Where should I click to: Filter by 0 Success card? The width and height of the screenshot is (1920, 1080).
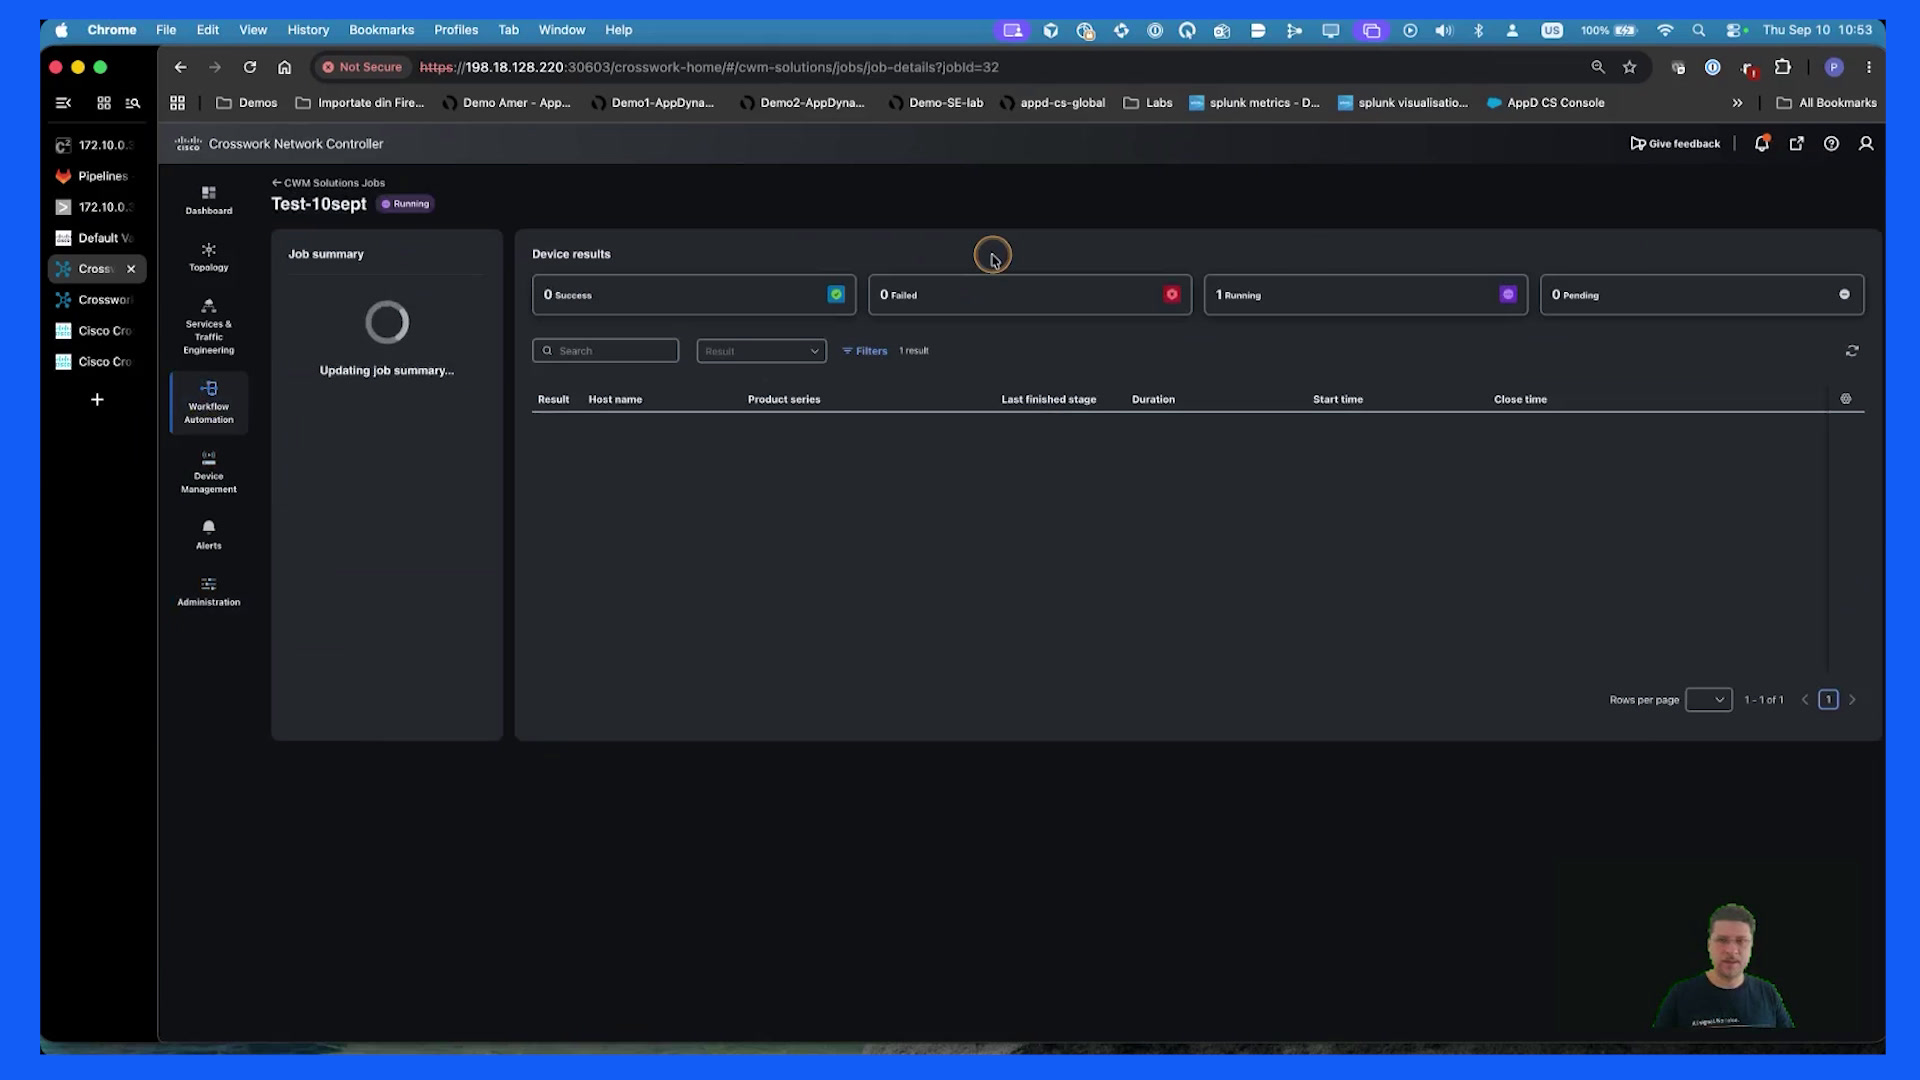click(x=694, y=295)
